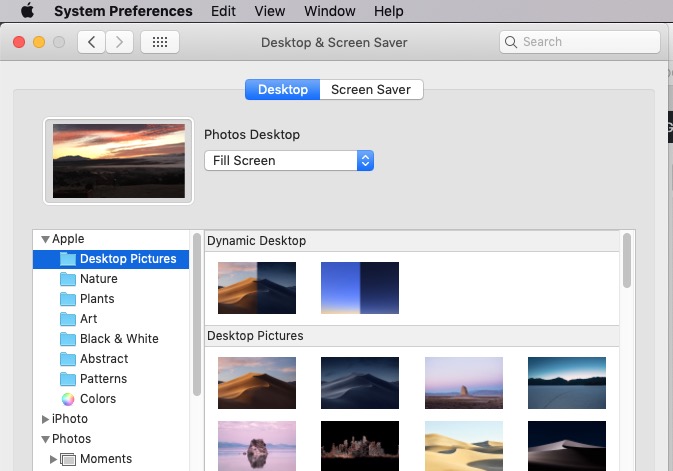Open the View menu

coord(270,11)
